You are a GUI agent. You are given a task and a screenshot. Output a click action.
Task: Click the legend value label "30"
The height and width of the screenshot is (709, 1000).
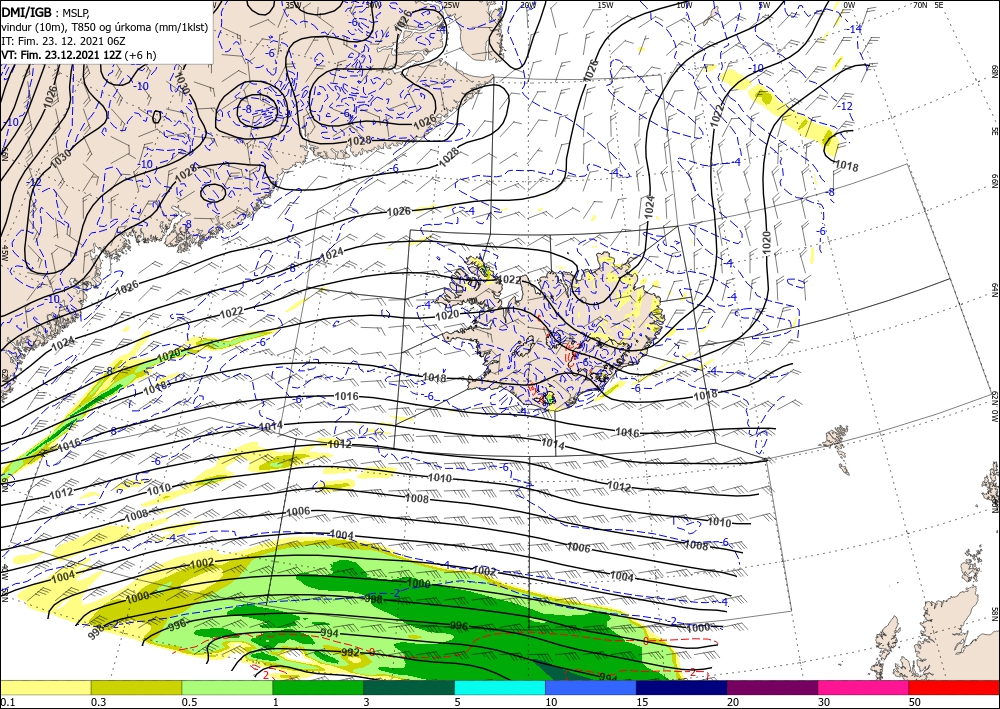[x=825, y=702]
